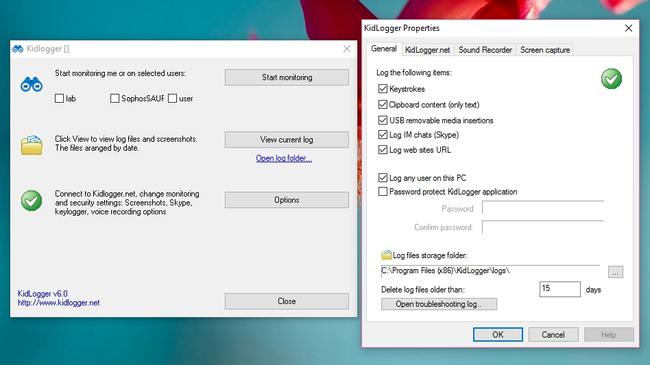Enable Password protect KidLogger application
650x365 pixels.
pyautogui.click(x=383, y=192)
